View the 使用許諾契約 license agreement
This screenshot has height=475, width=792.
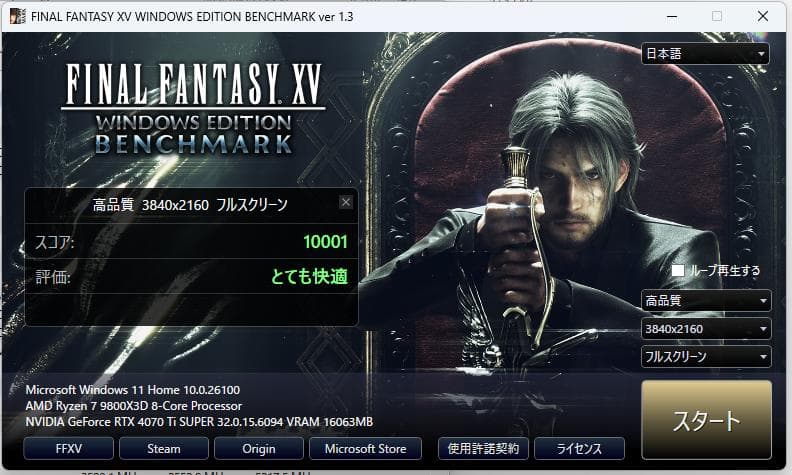[x=483, y=449]
